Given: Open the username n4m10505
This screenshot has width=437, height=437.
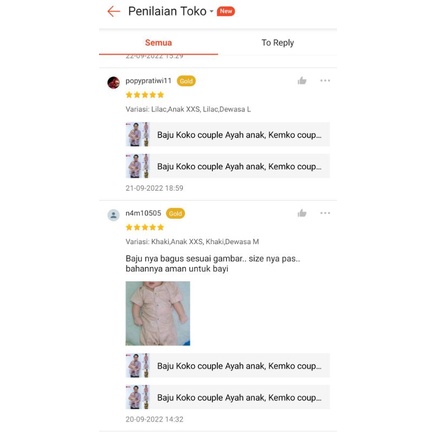Looking at the screenshot, I should (x=143, y=213).
